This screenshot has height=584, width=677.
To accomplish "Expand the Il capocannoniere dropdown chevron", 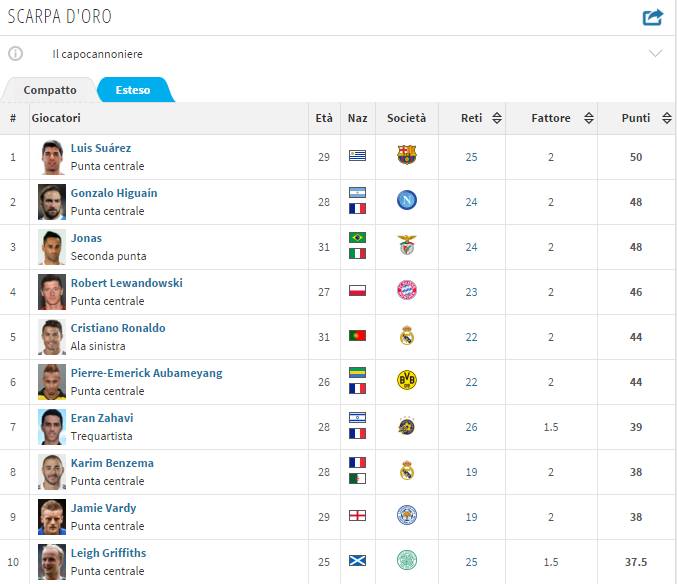I will tap(655, 54).
